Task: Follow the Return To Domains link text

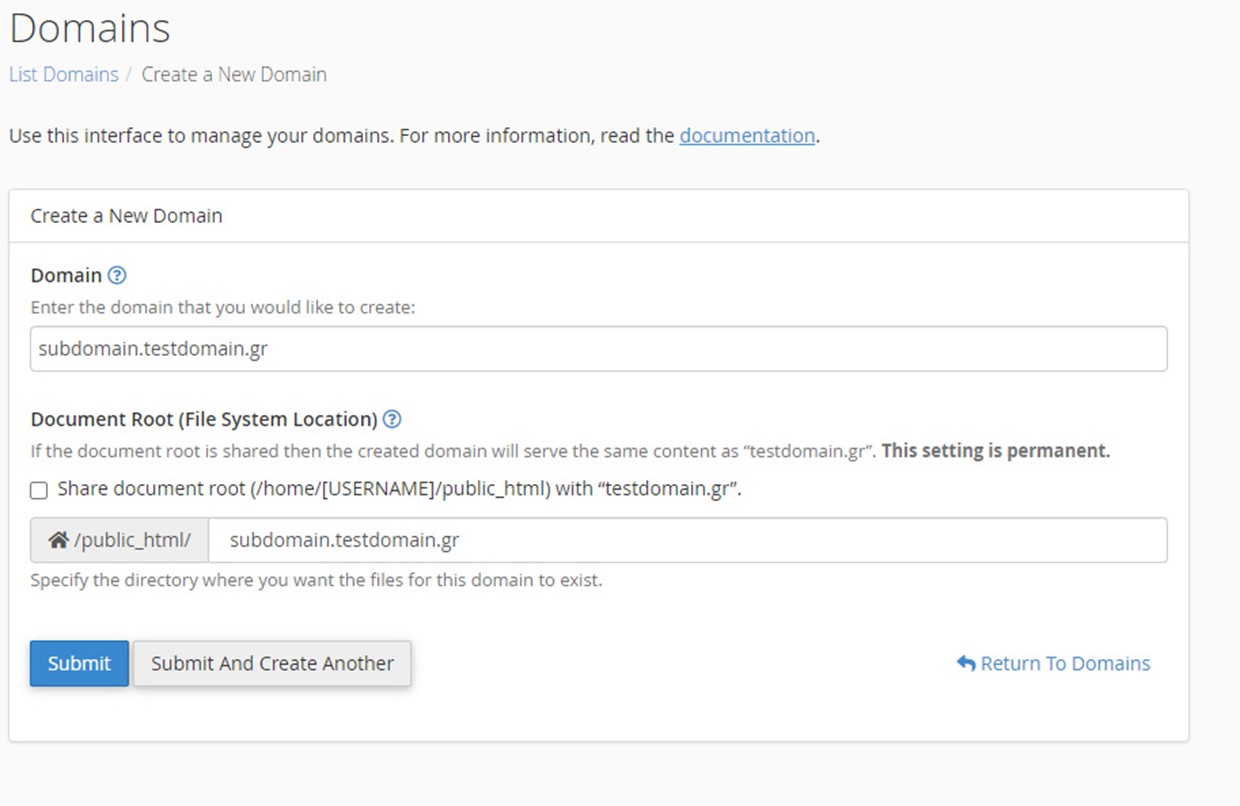Action: tap(1065, 663)
